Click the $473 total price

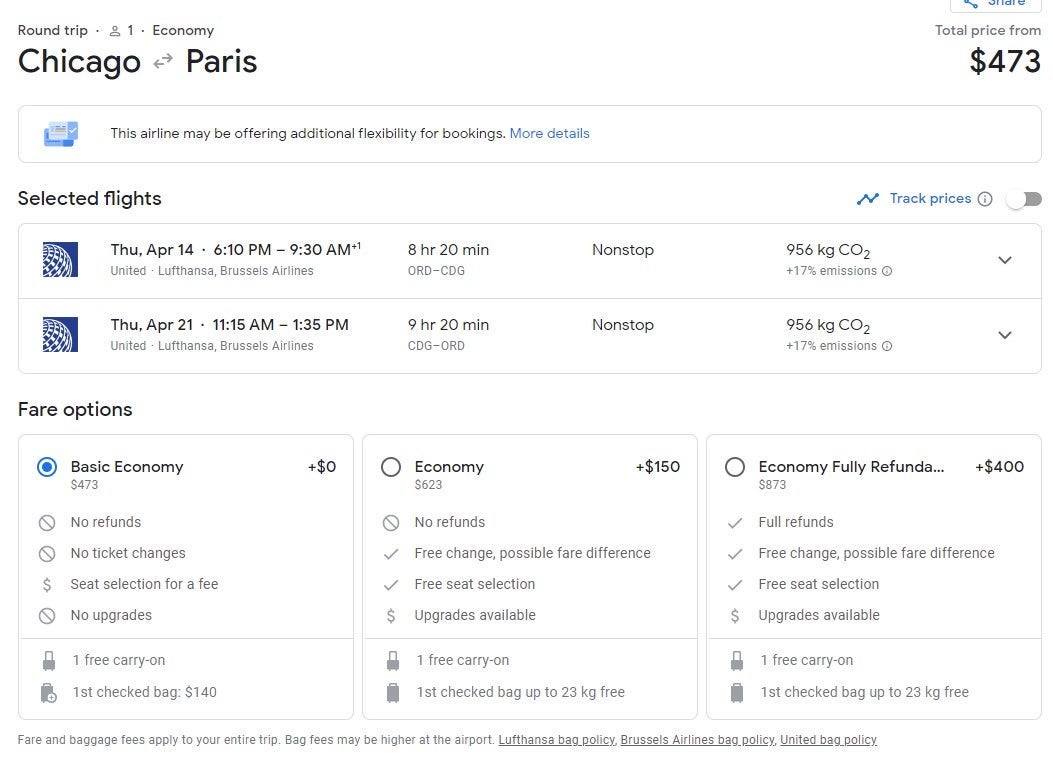(x=1005, y=61)
